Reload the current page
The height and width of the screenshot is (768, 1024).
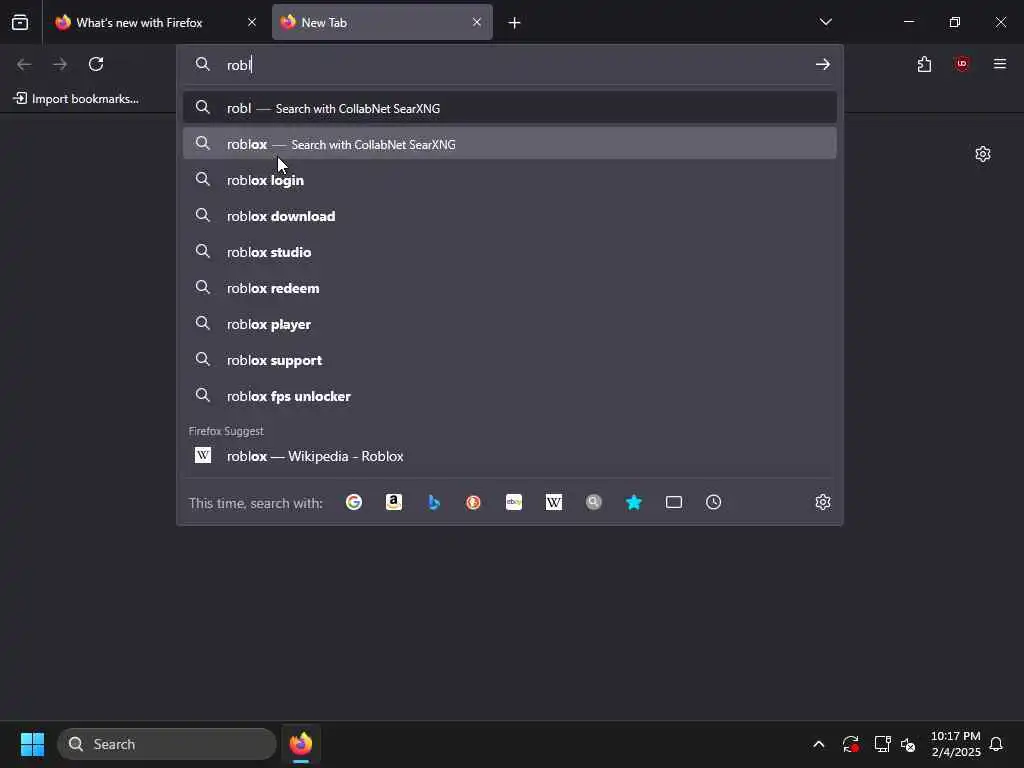(96, 64)
